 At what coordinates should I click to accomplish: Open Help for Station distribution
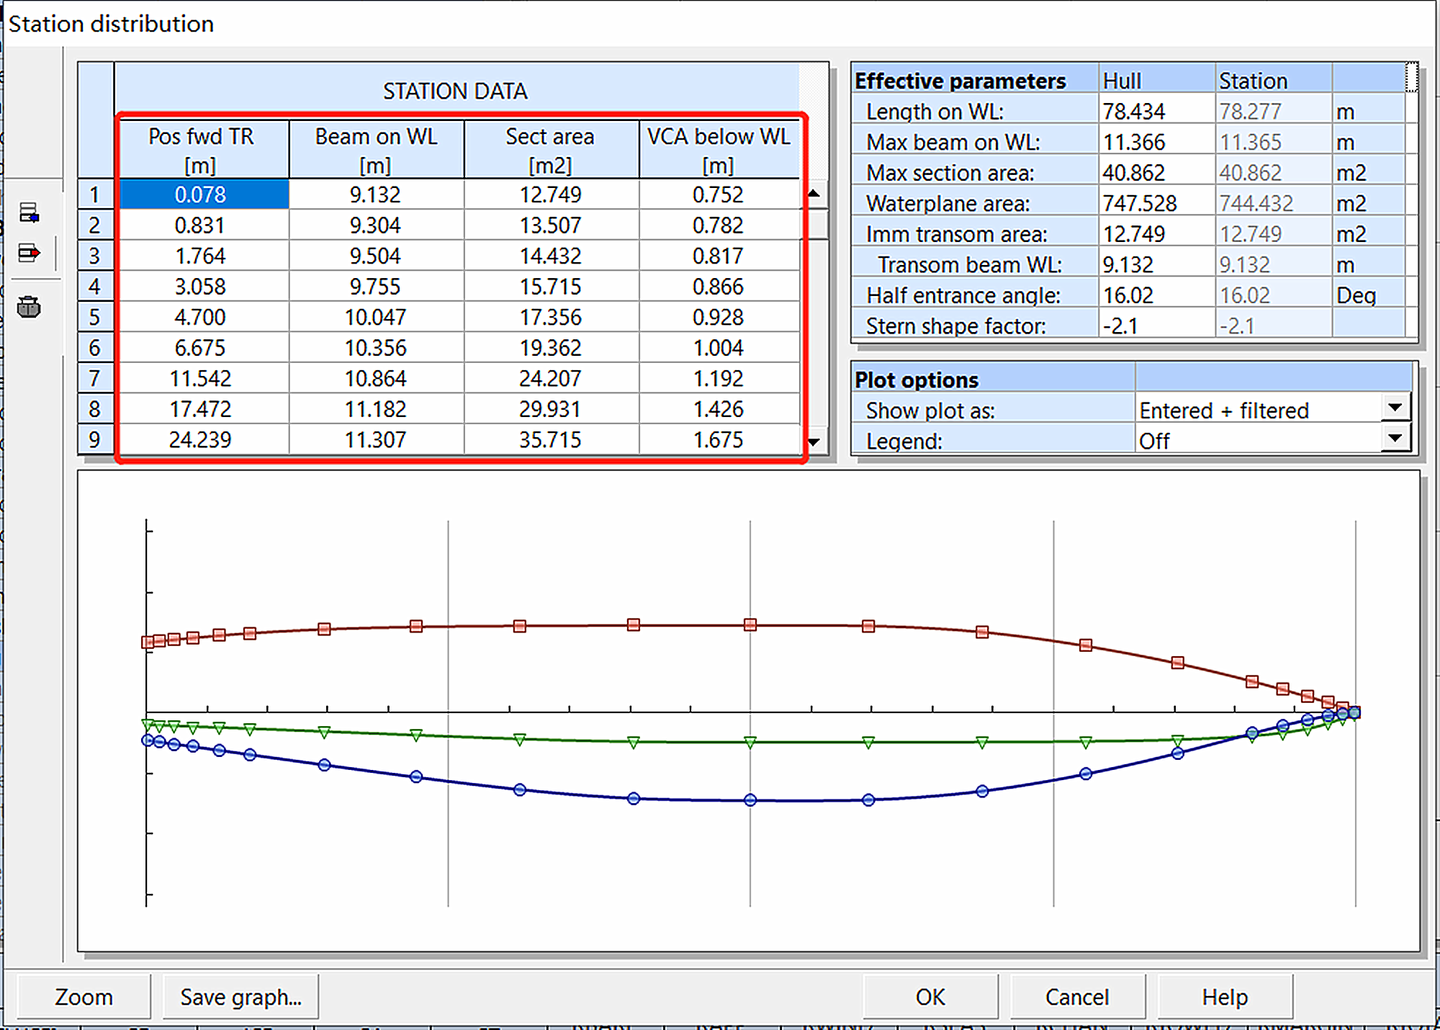pos(1224,996)
